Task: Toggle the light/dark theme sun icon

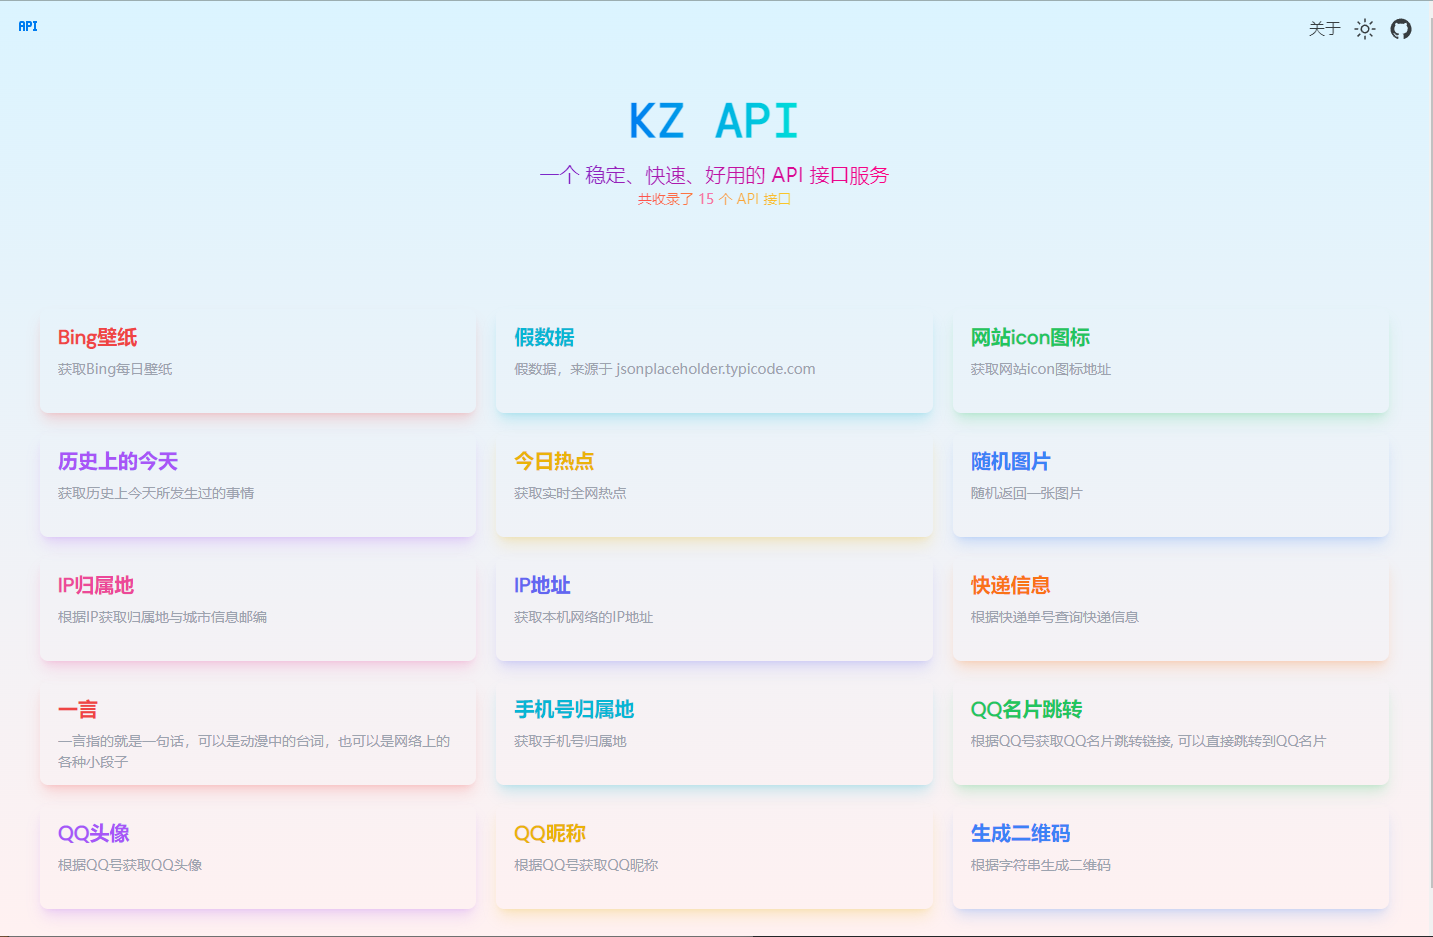Action: tap(1365, 29)
